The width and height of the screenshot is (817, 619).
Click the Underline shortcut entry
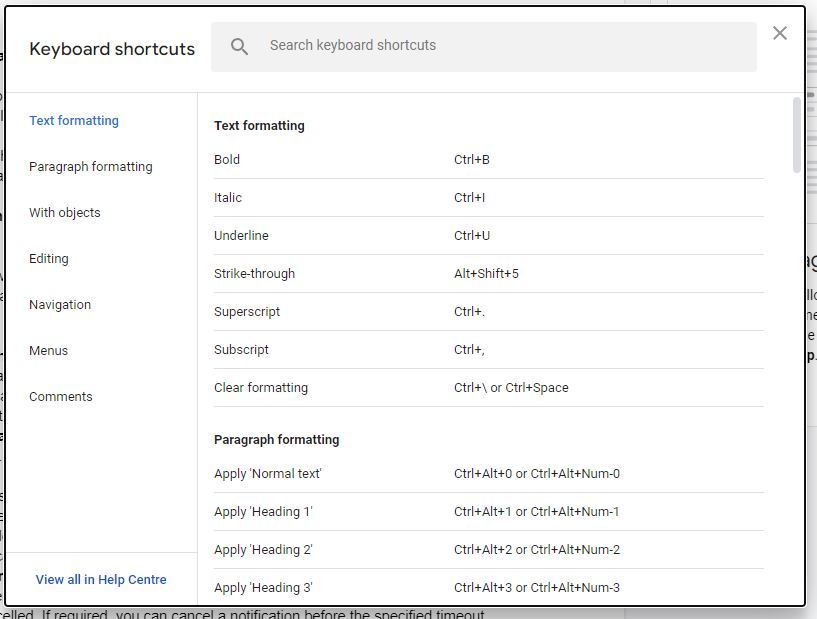[x=400, y=235]
